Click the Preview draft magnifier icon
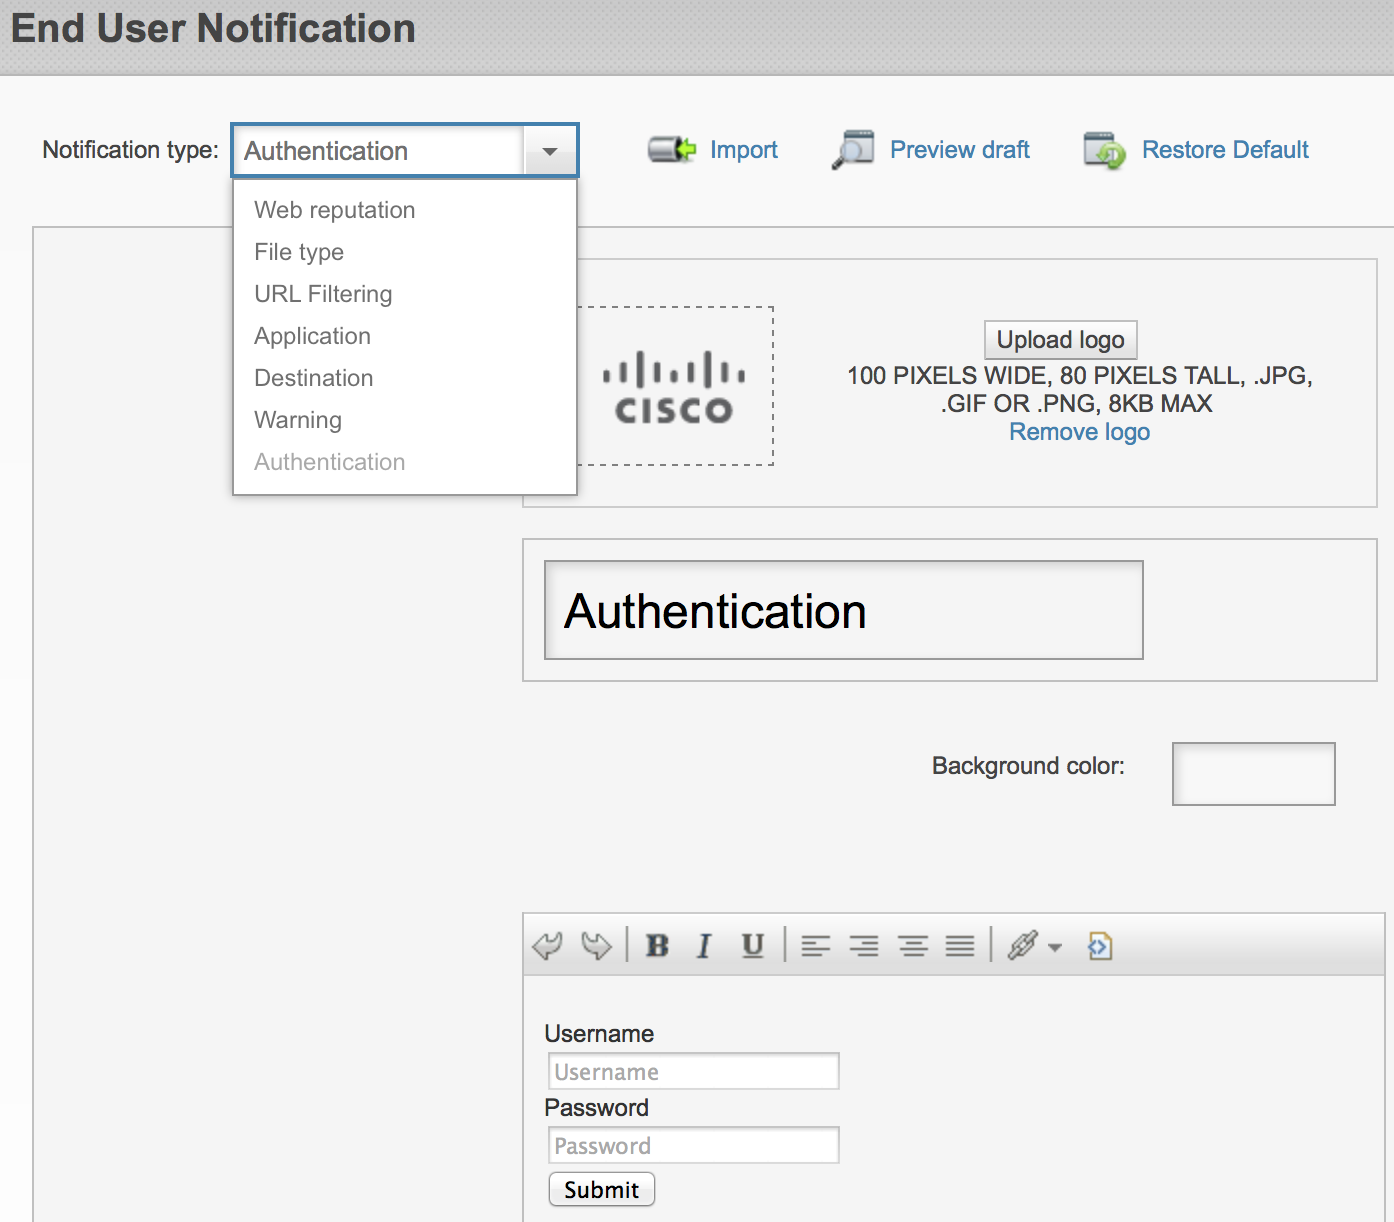 point(853,150)
